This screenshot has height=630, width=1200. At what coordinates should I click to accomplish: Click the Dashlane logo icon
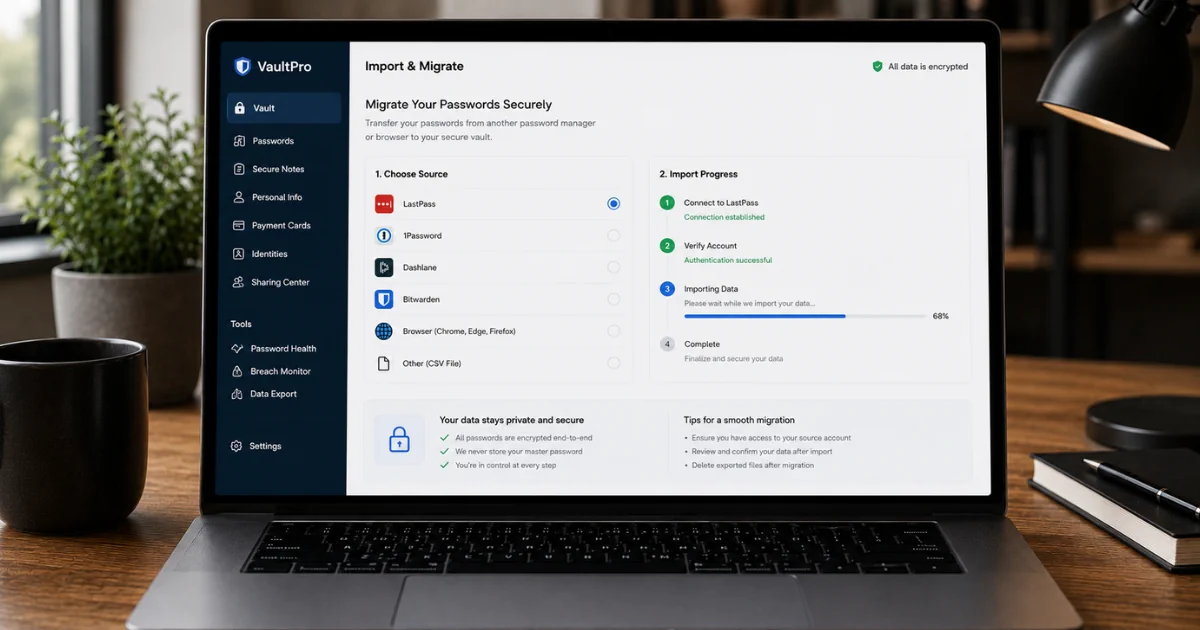[x=384, y=267]
